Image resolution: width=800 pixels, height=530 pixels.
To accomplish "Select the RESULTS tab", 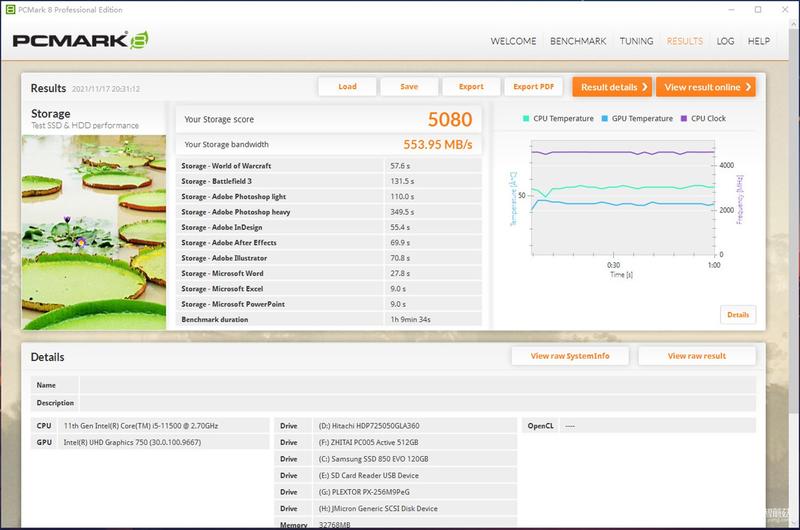I will pyautogui.click(x=685, y=41).
